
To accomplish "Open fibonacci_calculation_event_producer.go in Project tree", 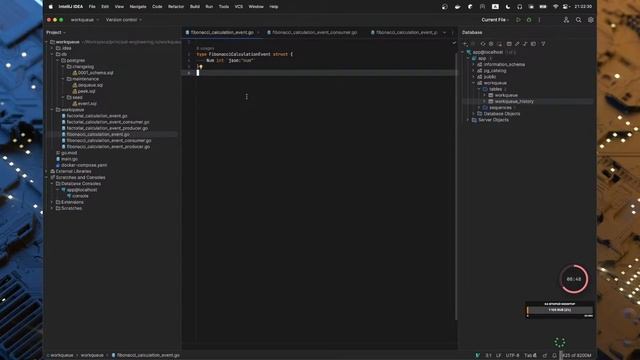I will (106, 147).
